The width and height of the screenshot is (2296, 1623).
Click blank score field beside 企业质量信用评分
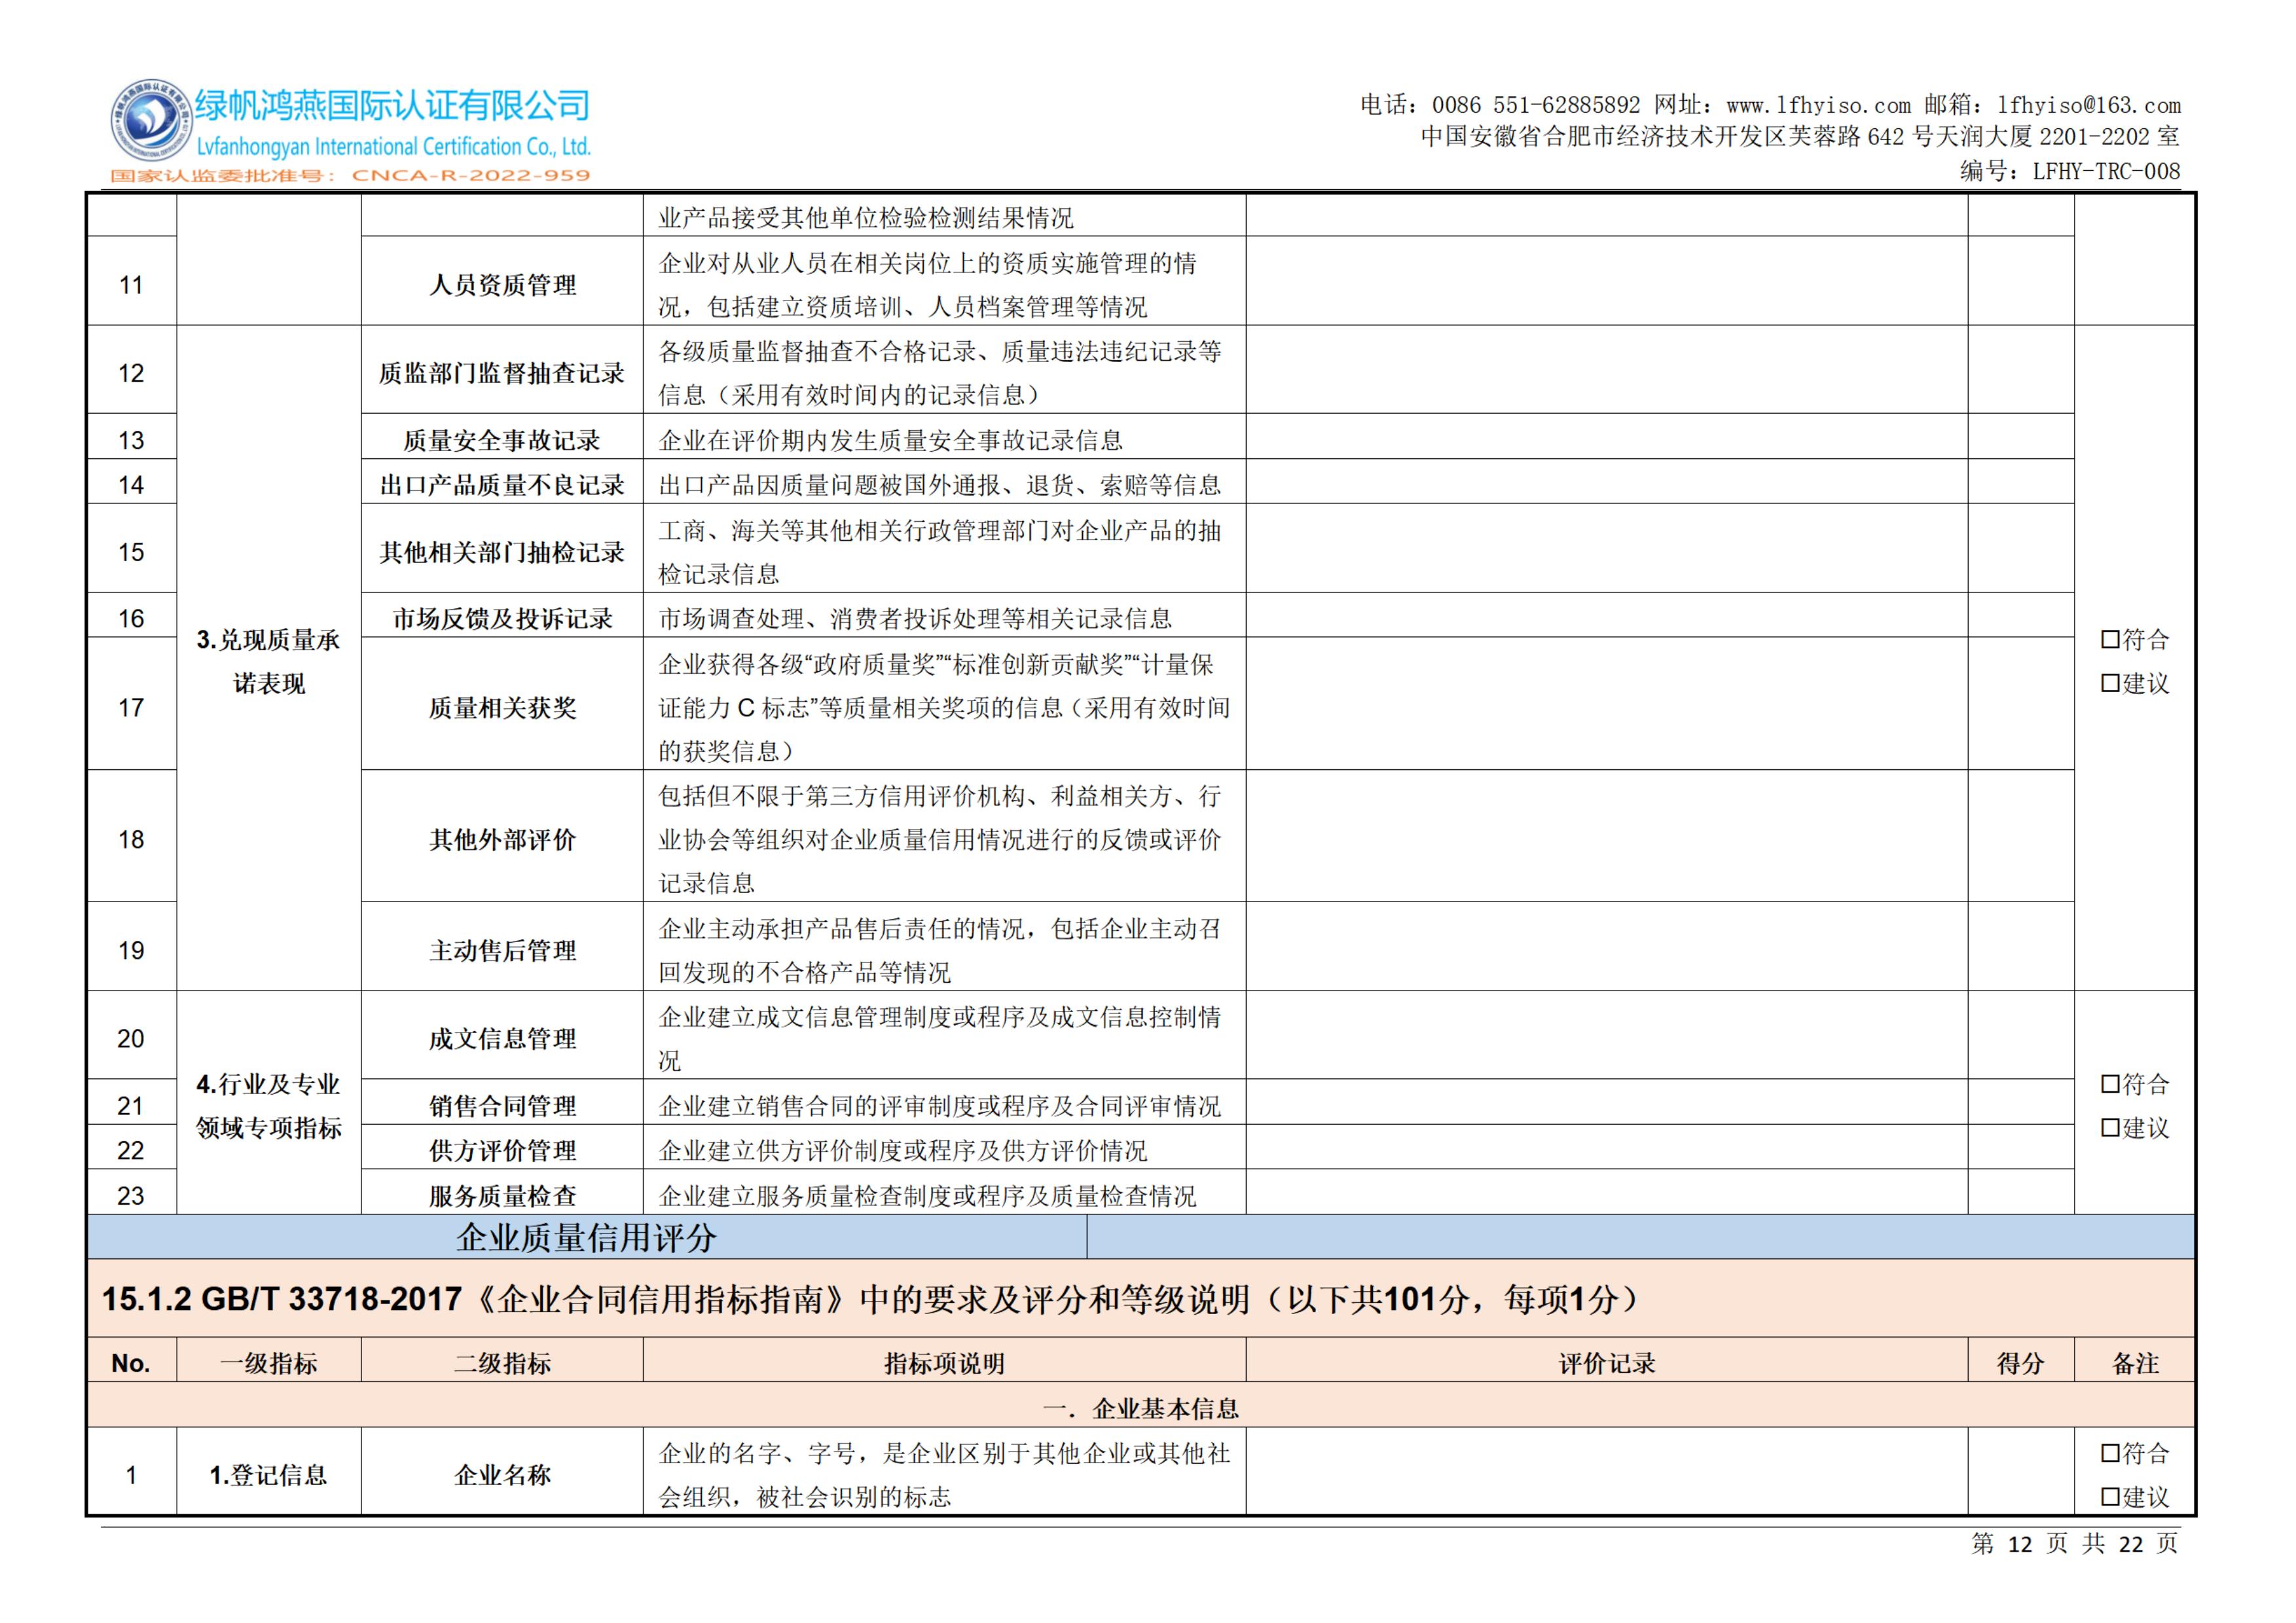click(1640, 1237)
